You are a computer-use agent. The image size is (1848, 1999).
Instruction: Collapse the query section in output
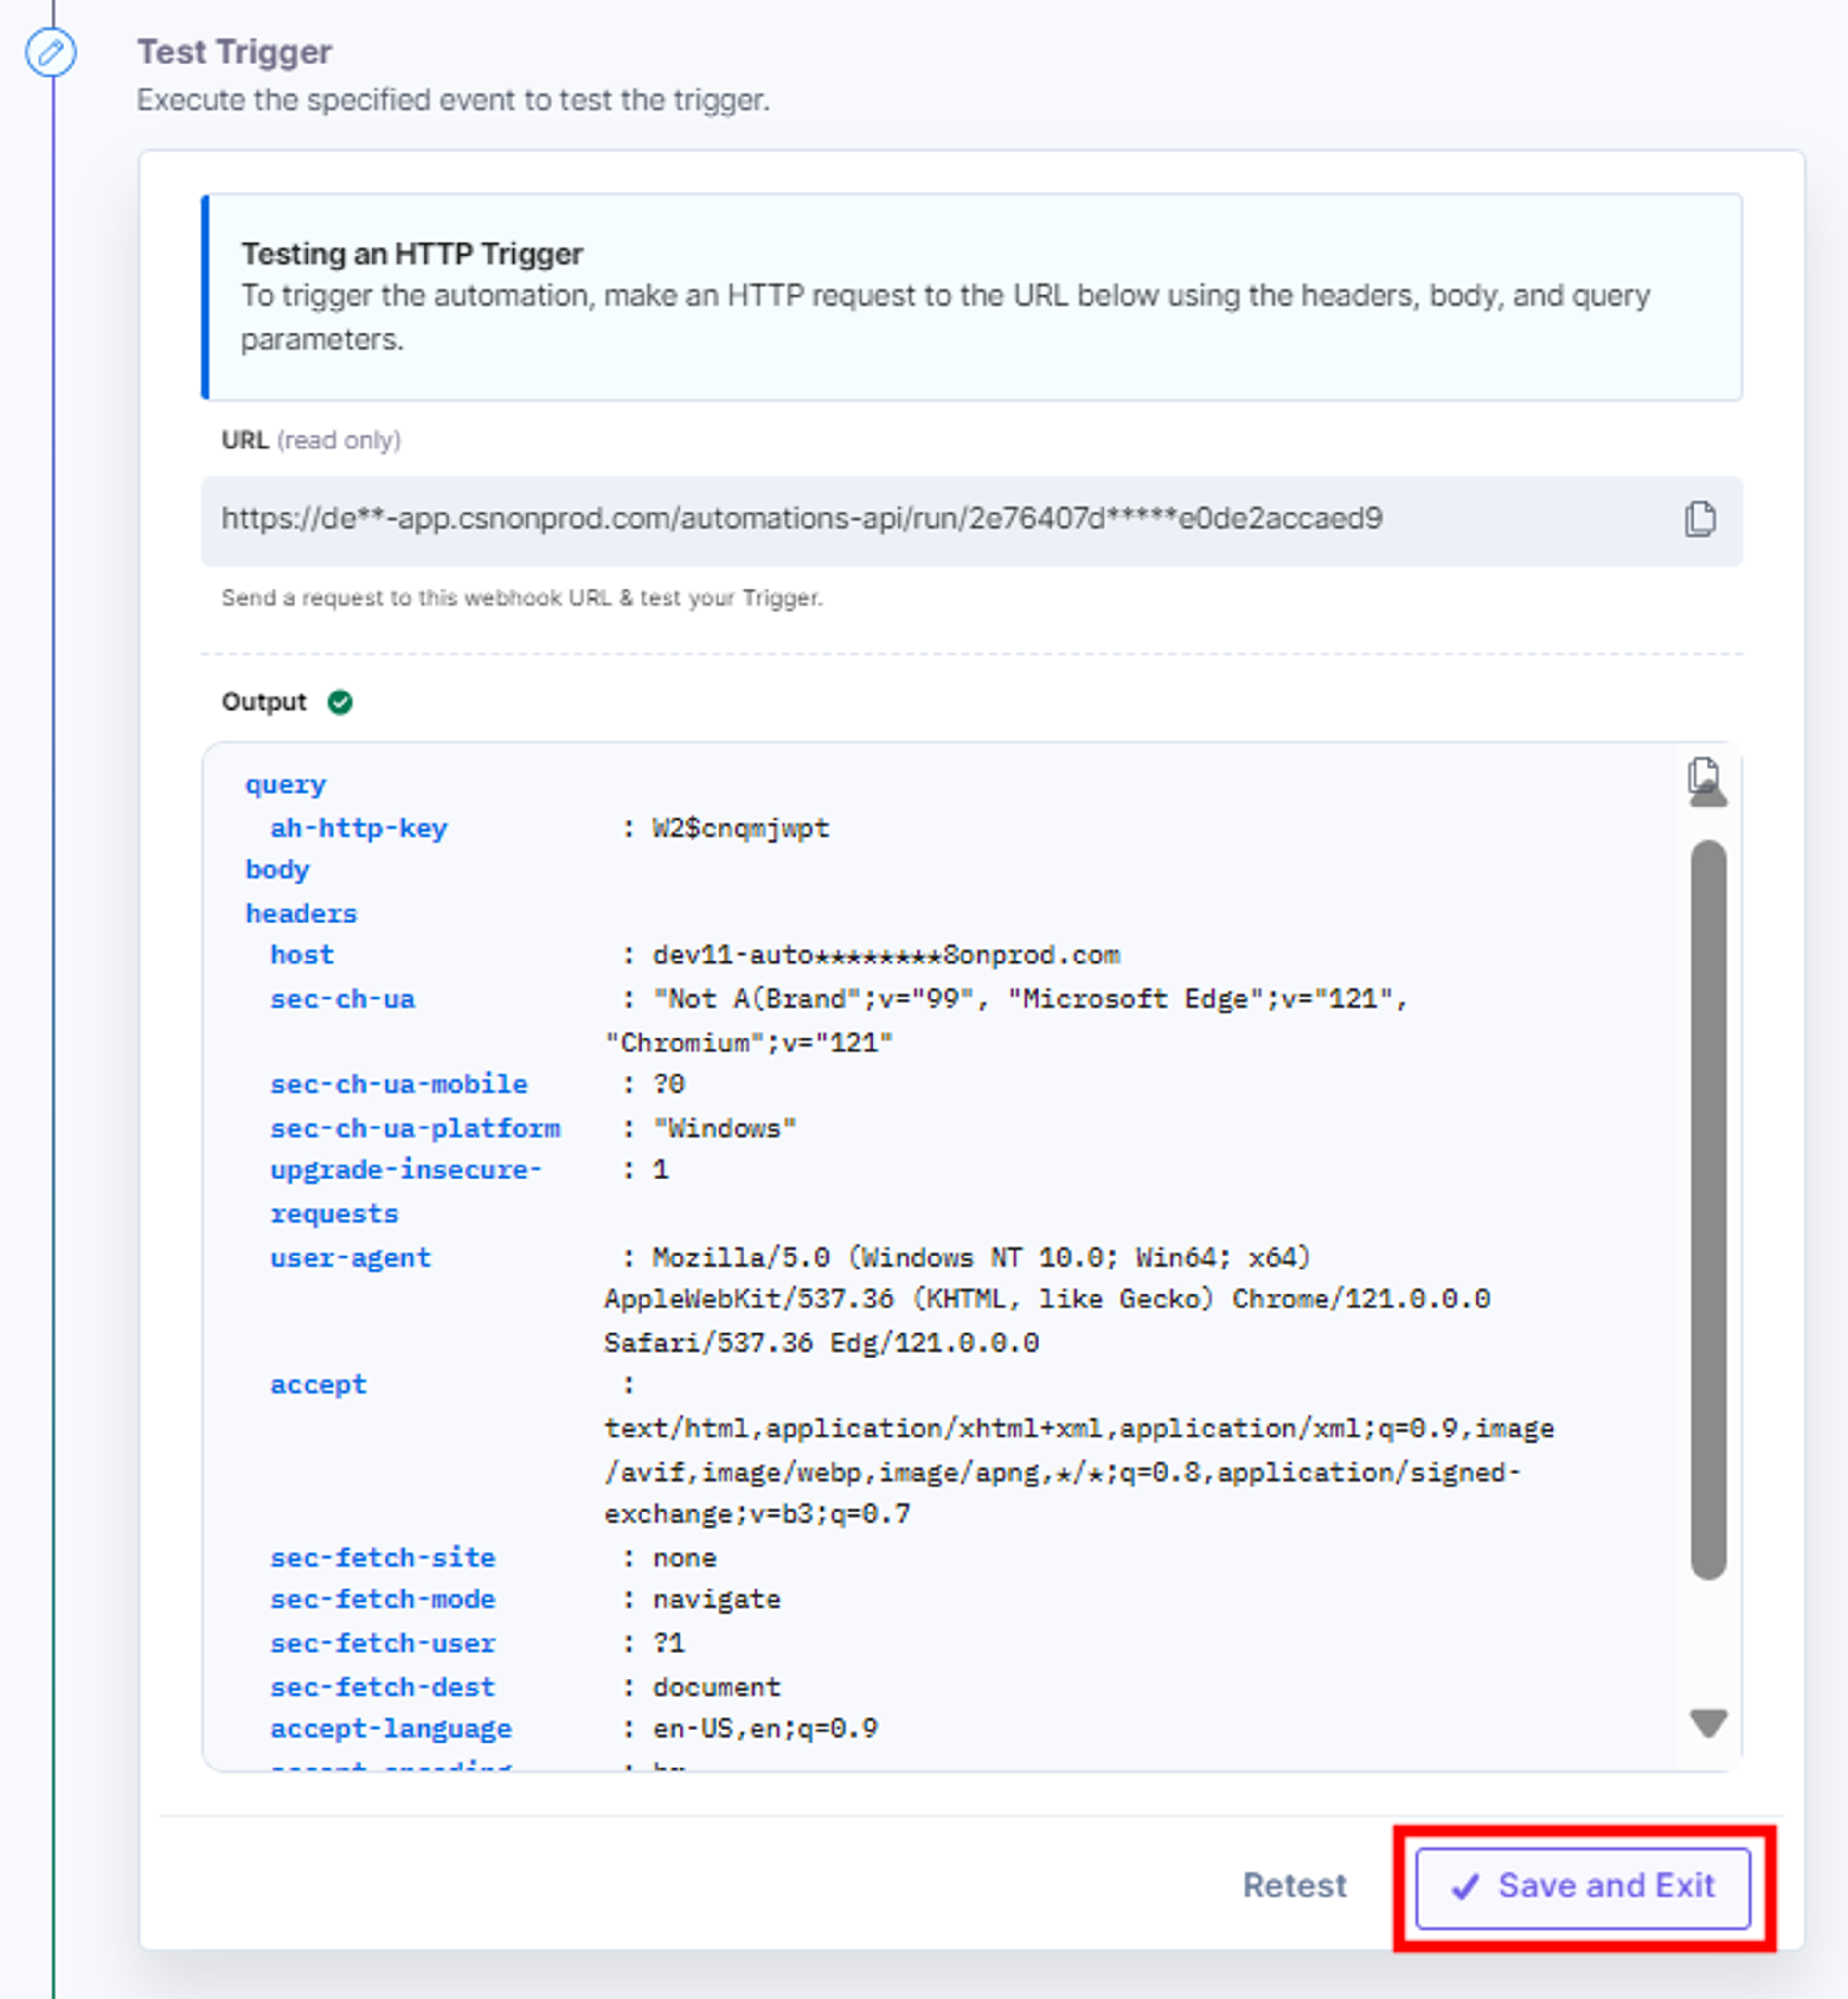286,785
